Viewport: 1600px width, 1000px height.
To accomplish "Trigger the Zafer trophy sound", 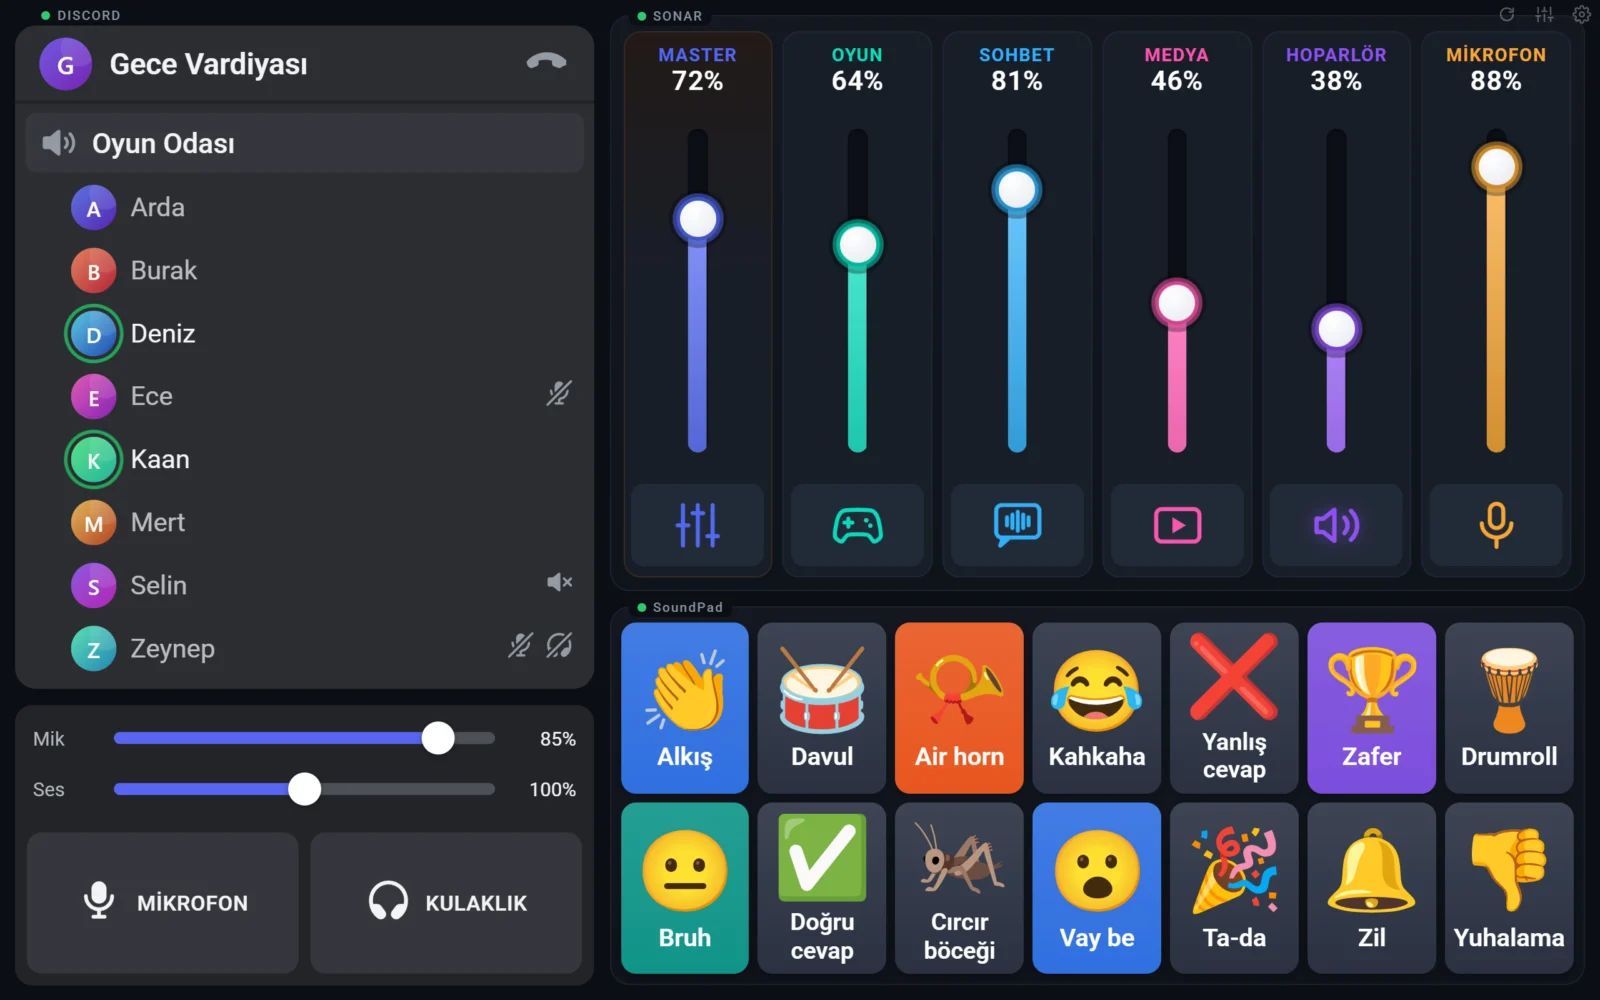I will coord(1372,708).
